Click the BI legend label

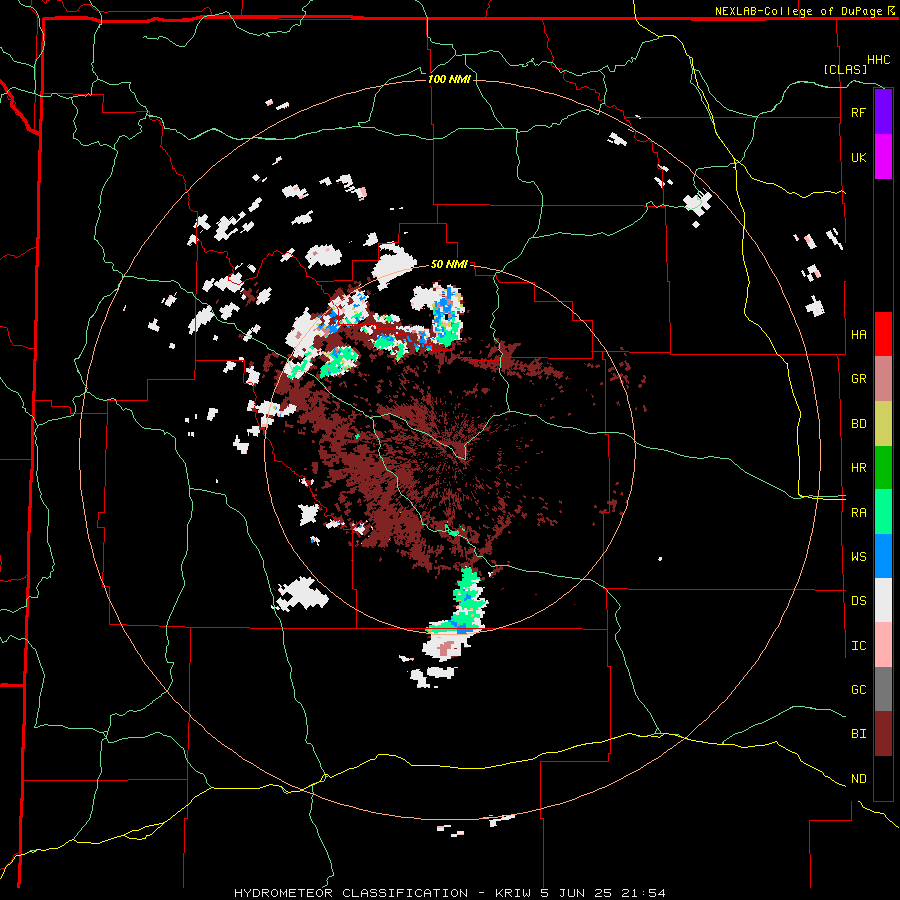click(x=858, y=734)
